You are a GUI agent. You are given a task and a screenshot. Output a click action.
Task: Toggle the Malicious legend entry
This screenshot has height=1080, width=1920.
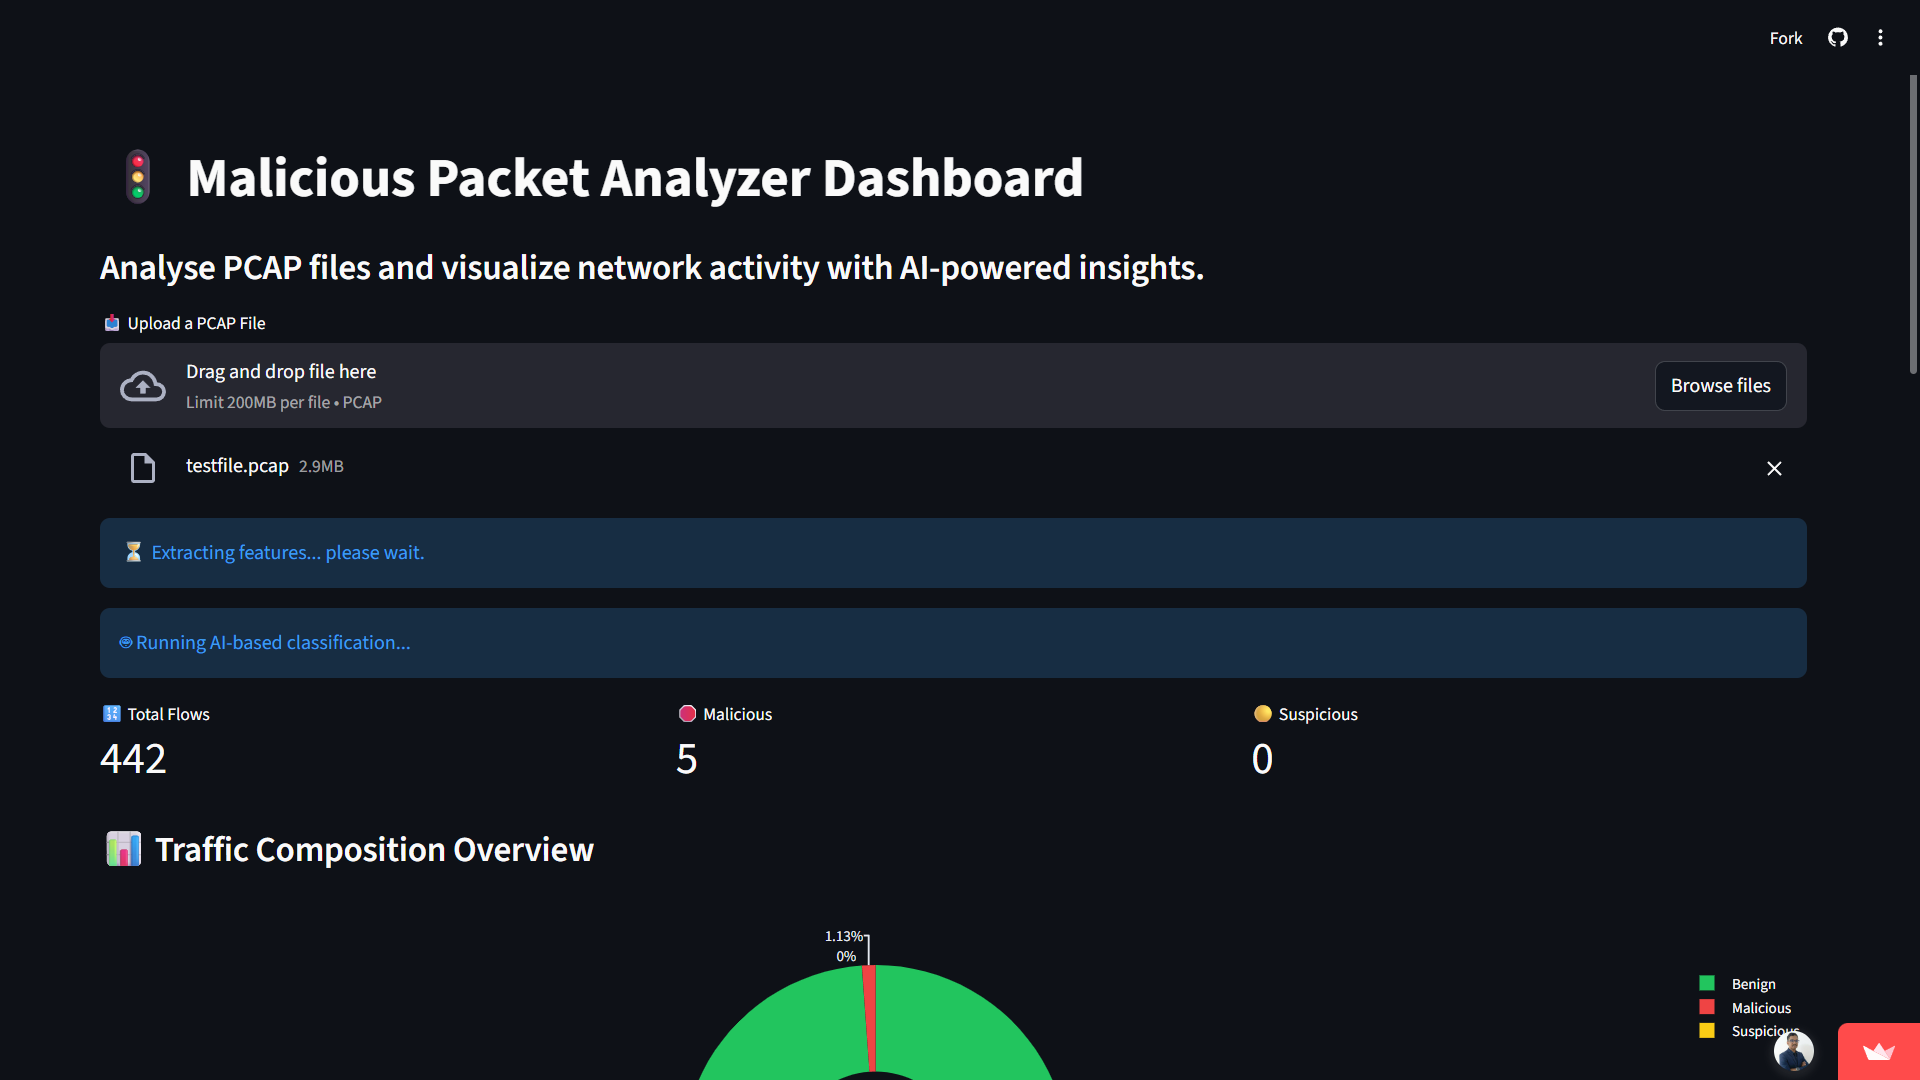coord(1760,1008)
